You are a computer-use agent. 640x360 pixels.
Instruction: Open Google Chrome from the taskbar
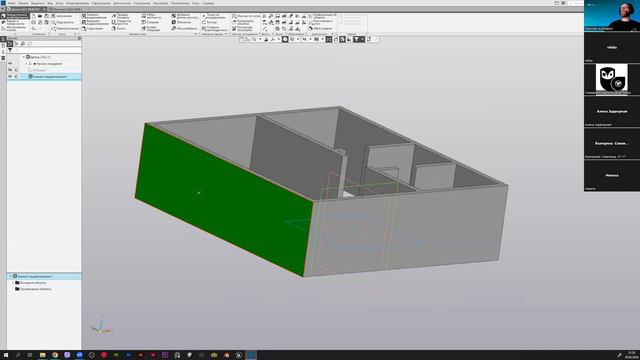(55, 355)
